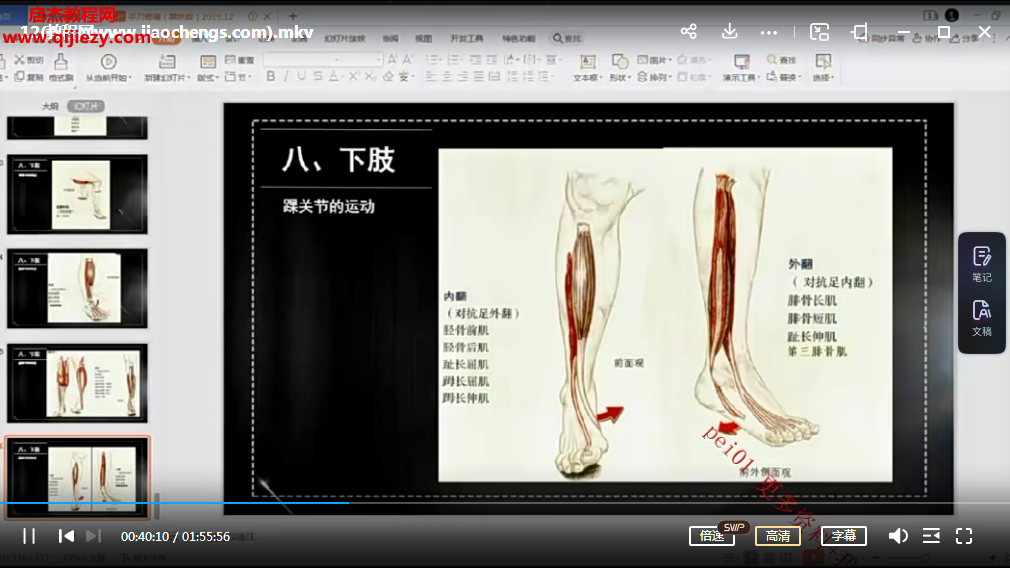1010x568 pixels.
Task: Toggle bold formatting
Action: click(271, 77)
